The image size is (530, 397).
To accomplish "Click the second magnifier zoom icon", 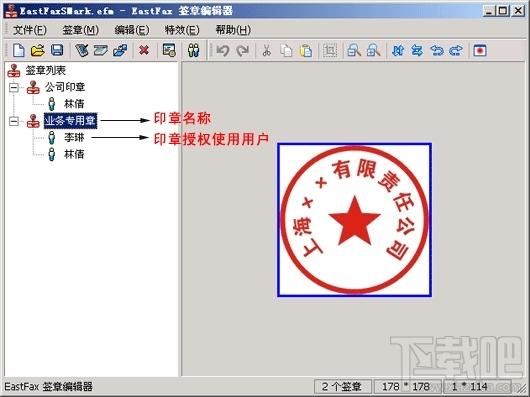I will [x=374, y=51].
